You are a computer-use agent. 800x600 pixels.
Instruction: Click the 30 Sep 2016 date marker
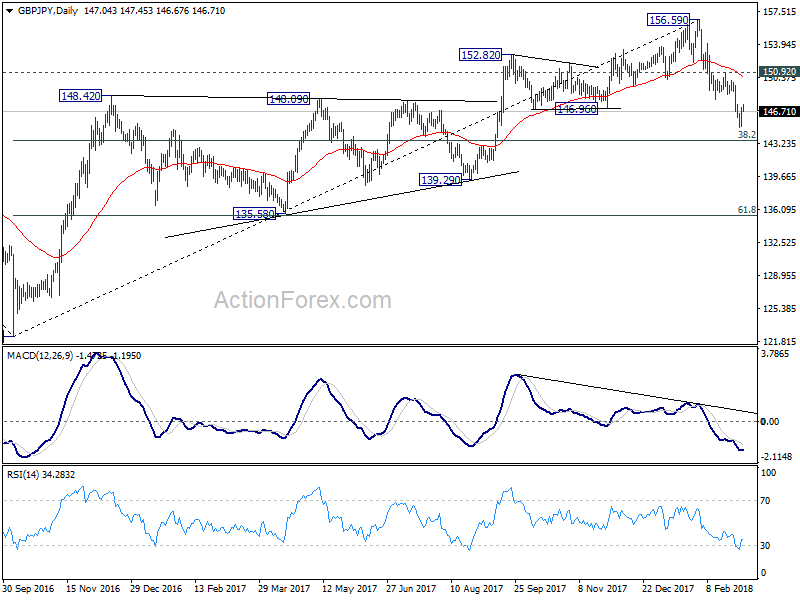click(x=28, y=588)
